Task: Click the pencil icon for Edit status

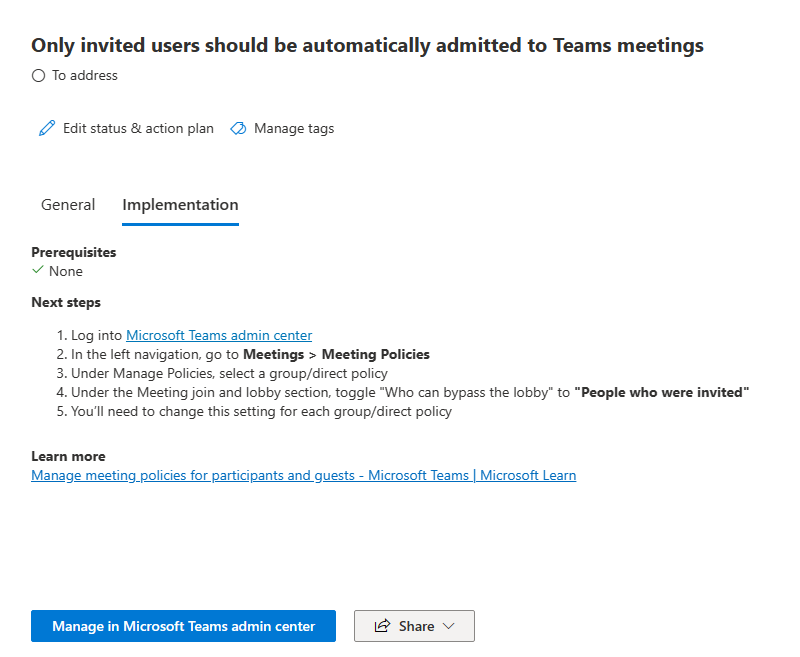Action: click(47, 129)
